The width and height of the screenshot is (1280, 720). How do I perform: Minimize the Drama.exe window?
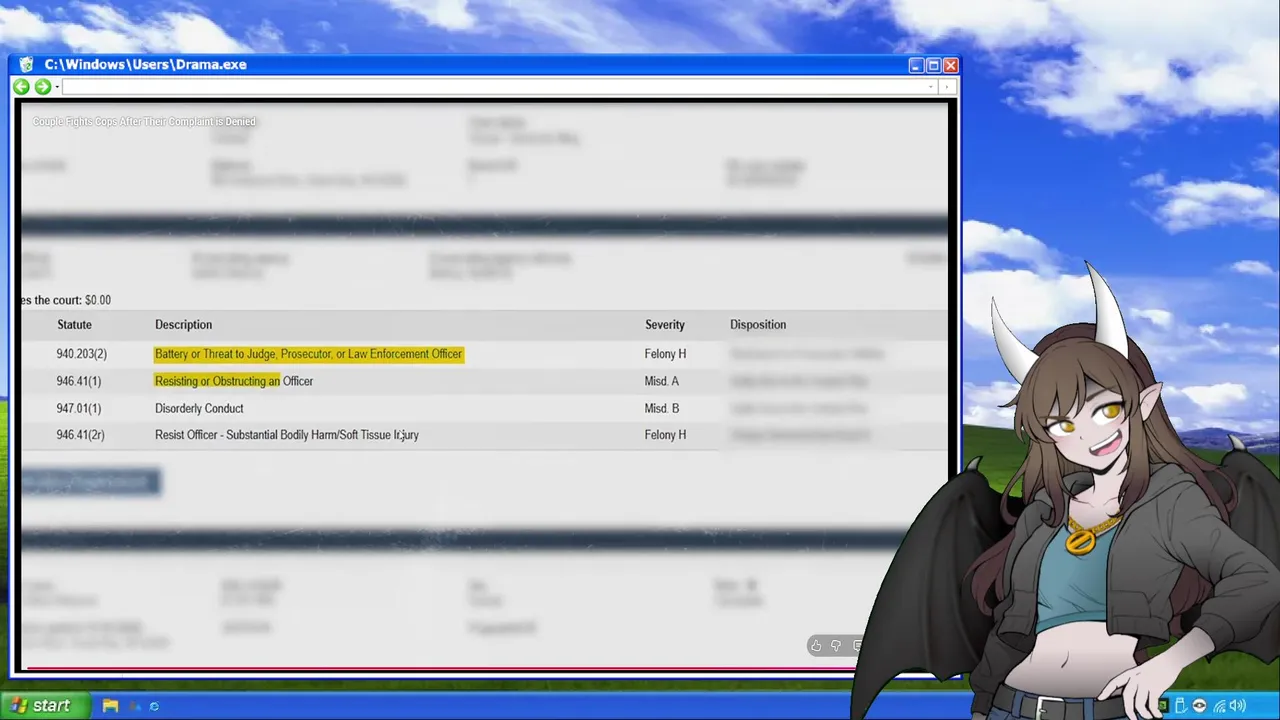click(x=916, y=65)
